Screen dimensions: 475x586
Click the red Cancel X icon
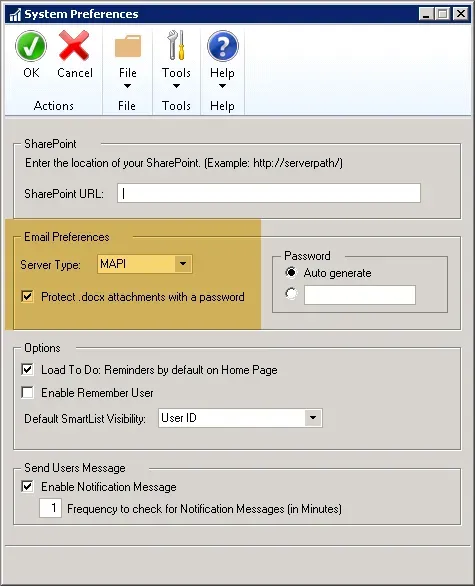[x=74, y=46]
